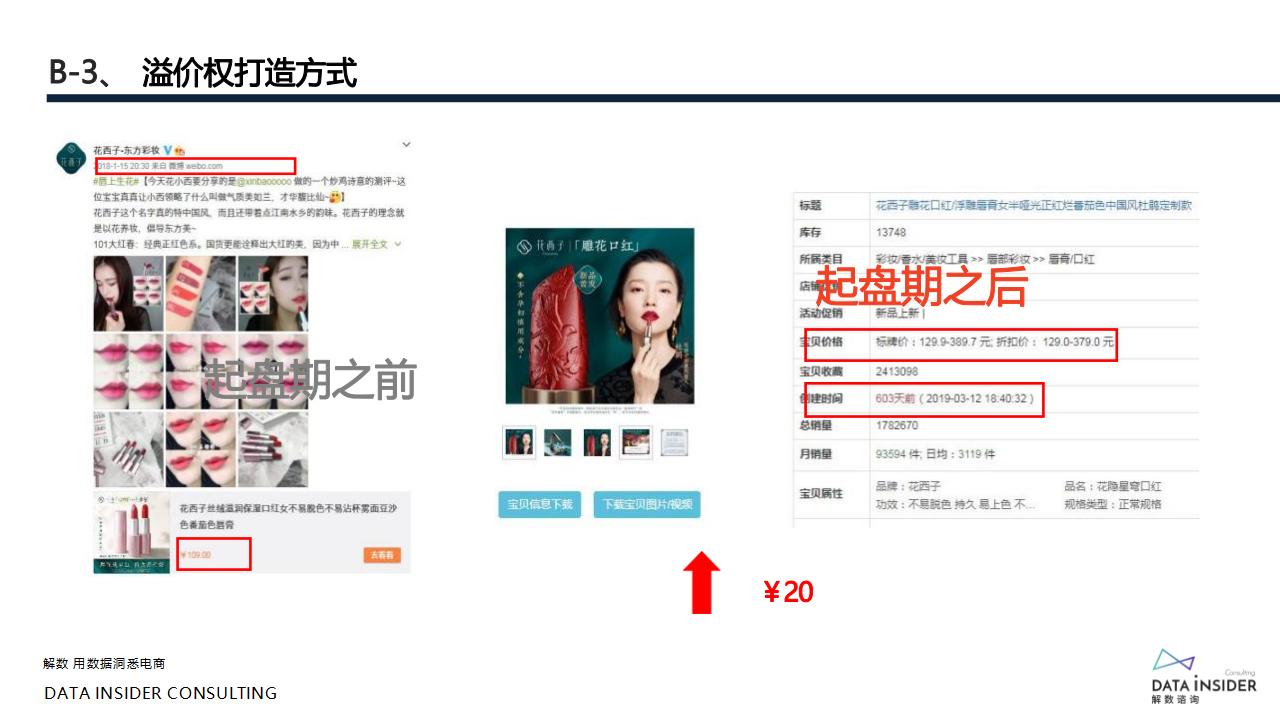Click the 宝贝属性 row label

click(x=821, y=494)
